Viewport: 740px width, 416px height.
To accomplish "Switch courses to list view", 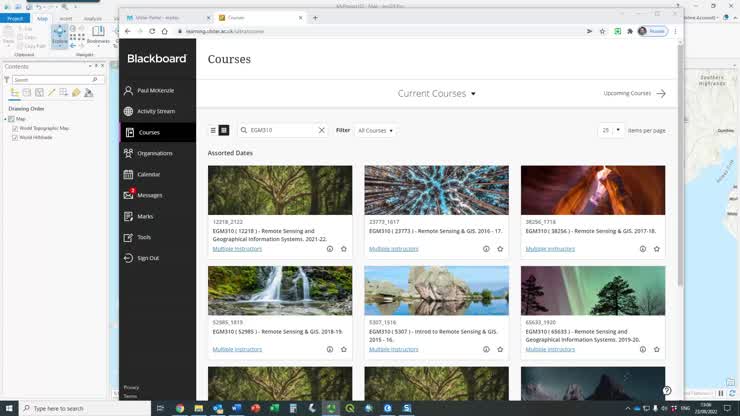I will click(213, 130).
